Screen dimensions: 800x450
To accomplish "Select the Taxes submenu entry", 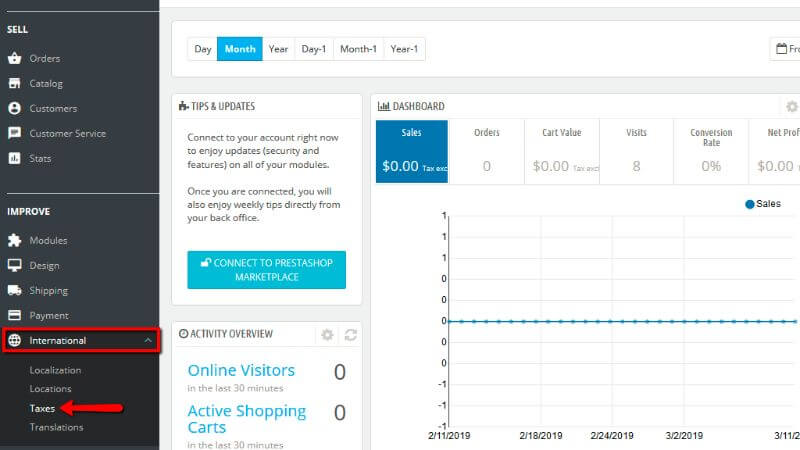I will click(x=42, y=408).
